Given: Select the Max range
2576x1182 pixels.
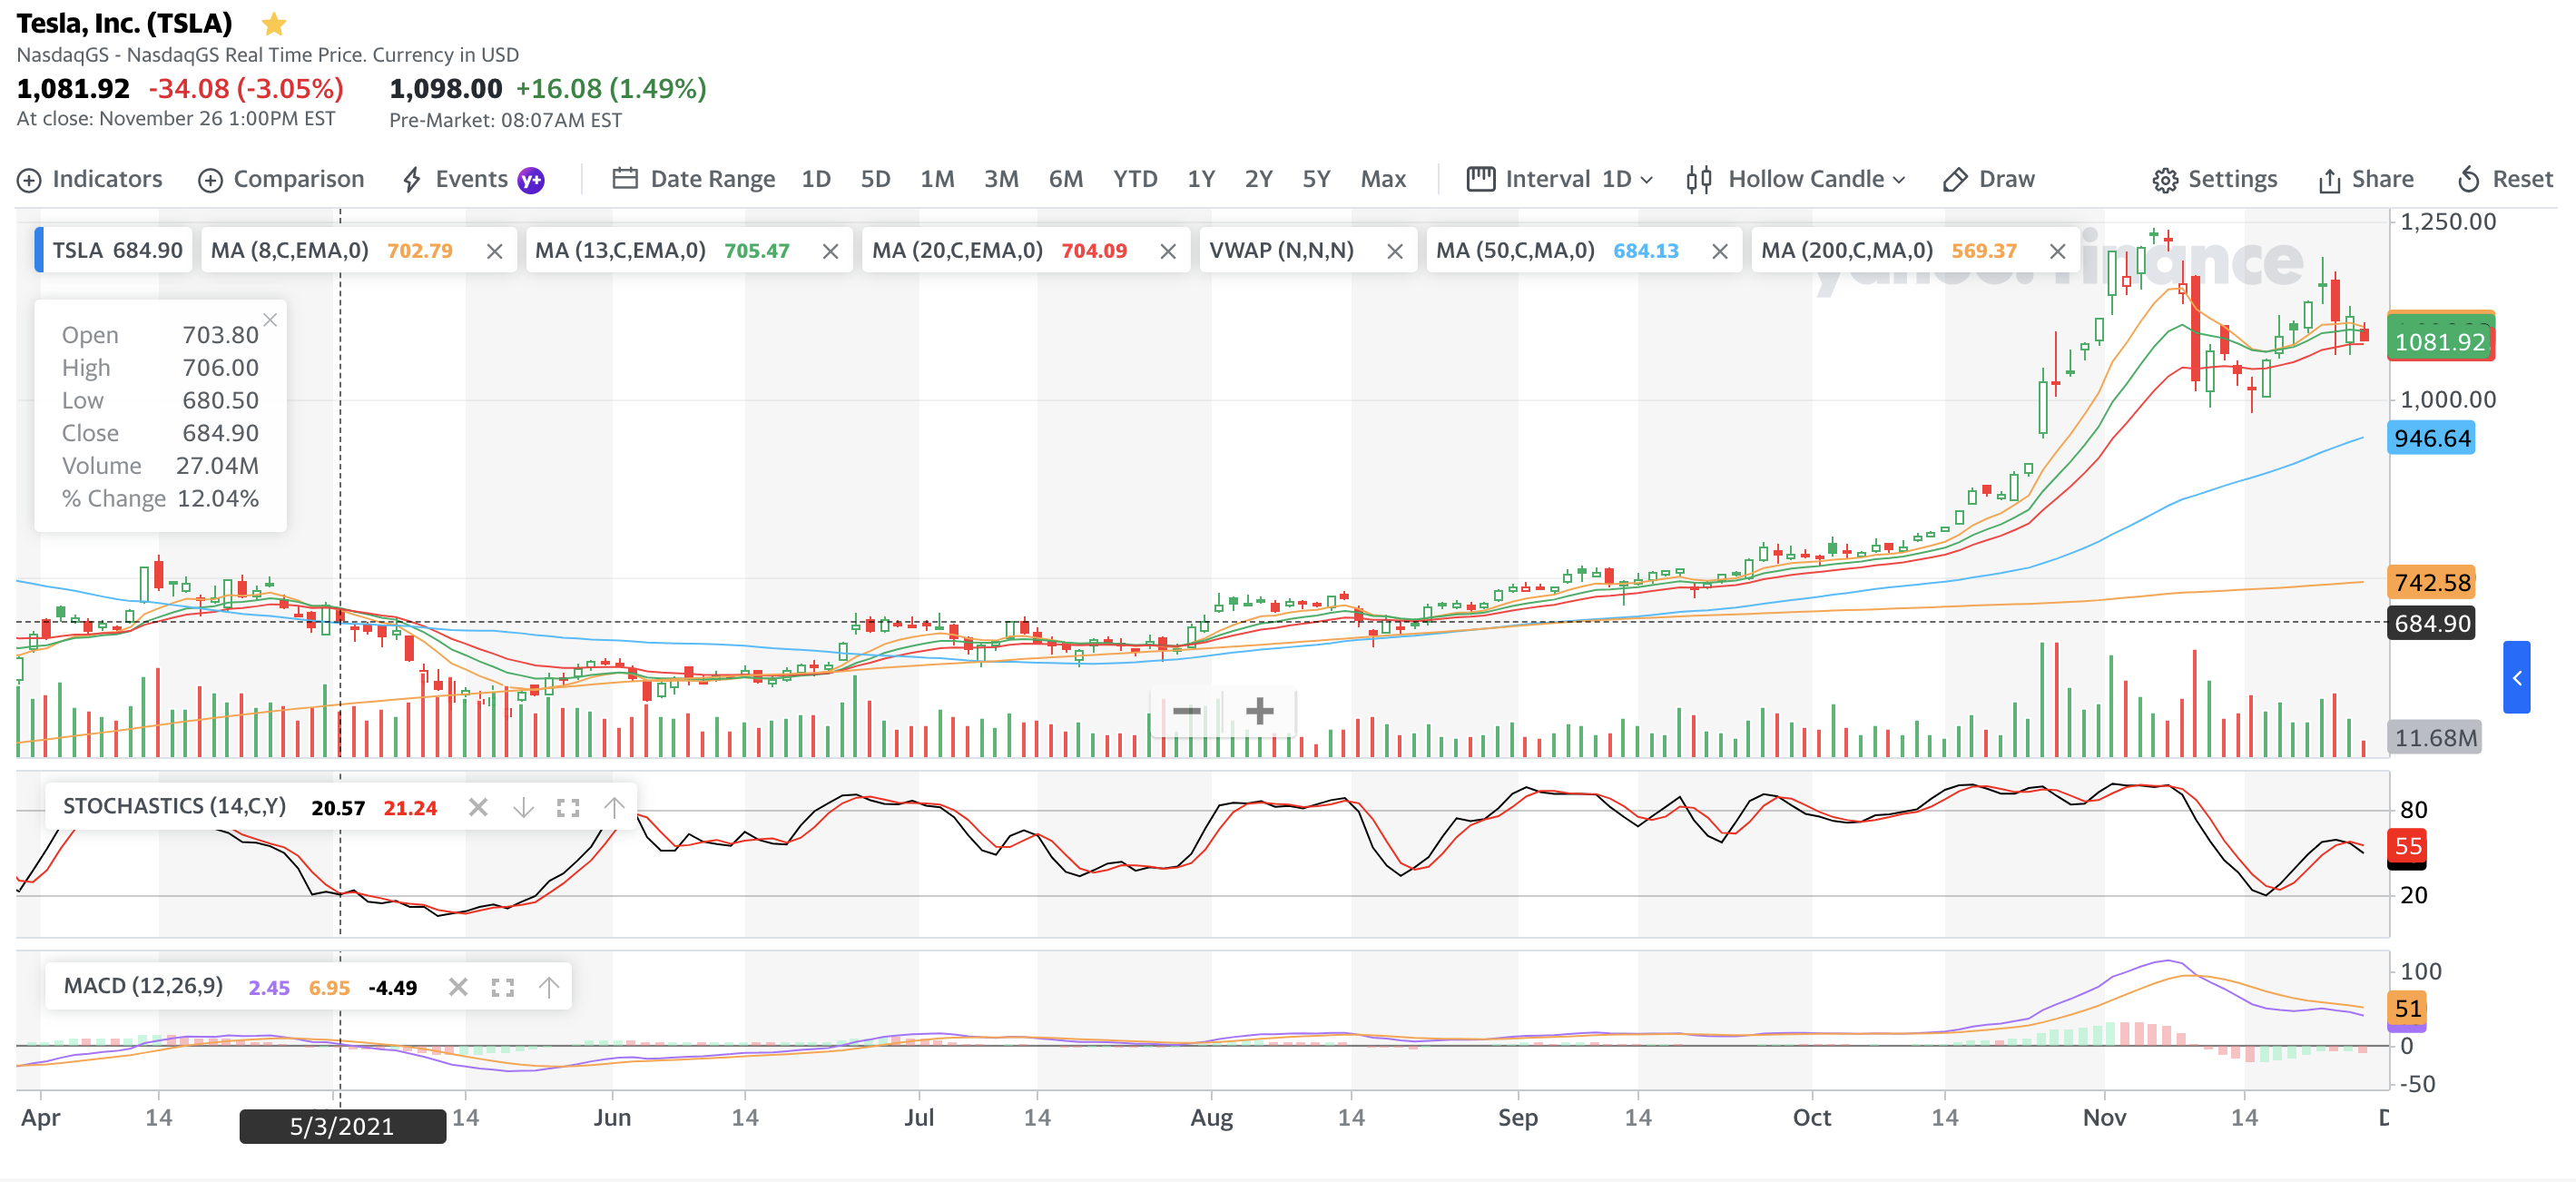Looking at the screenshot, I should pos(1383,179).
